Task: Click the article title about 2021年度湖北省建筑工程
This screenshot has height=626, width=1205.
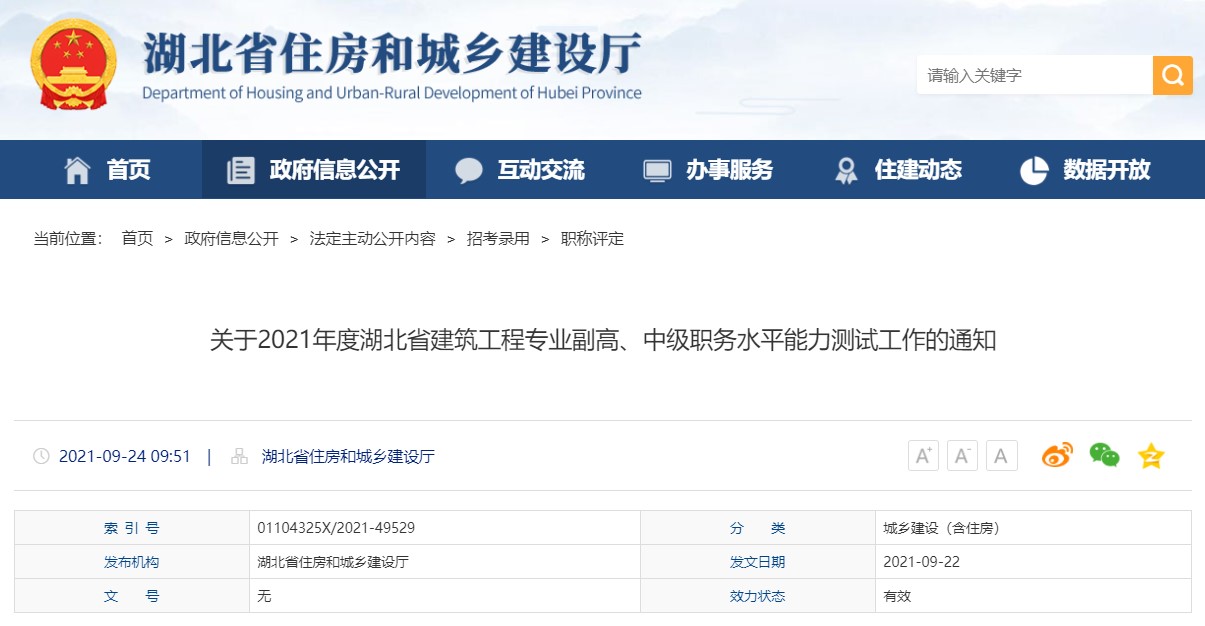Action: [x=603, y=340]
